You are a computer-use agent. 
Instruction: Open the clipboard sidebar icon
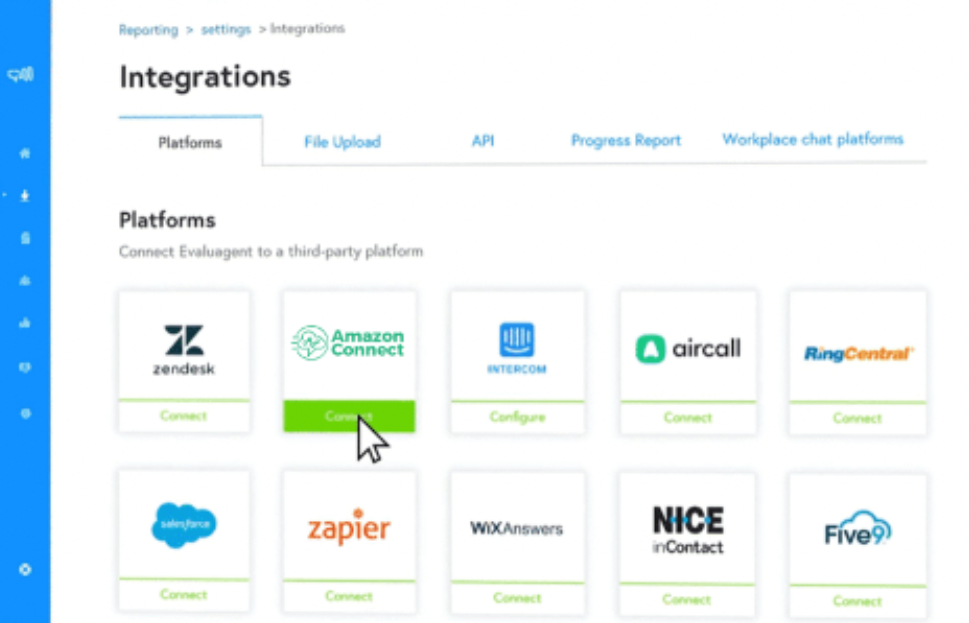tap(25, 238)
